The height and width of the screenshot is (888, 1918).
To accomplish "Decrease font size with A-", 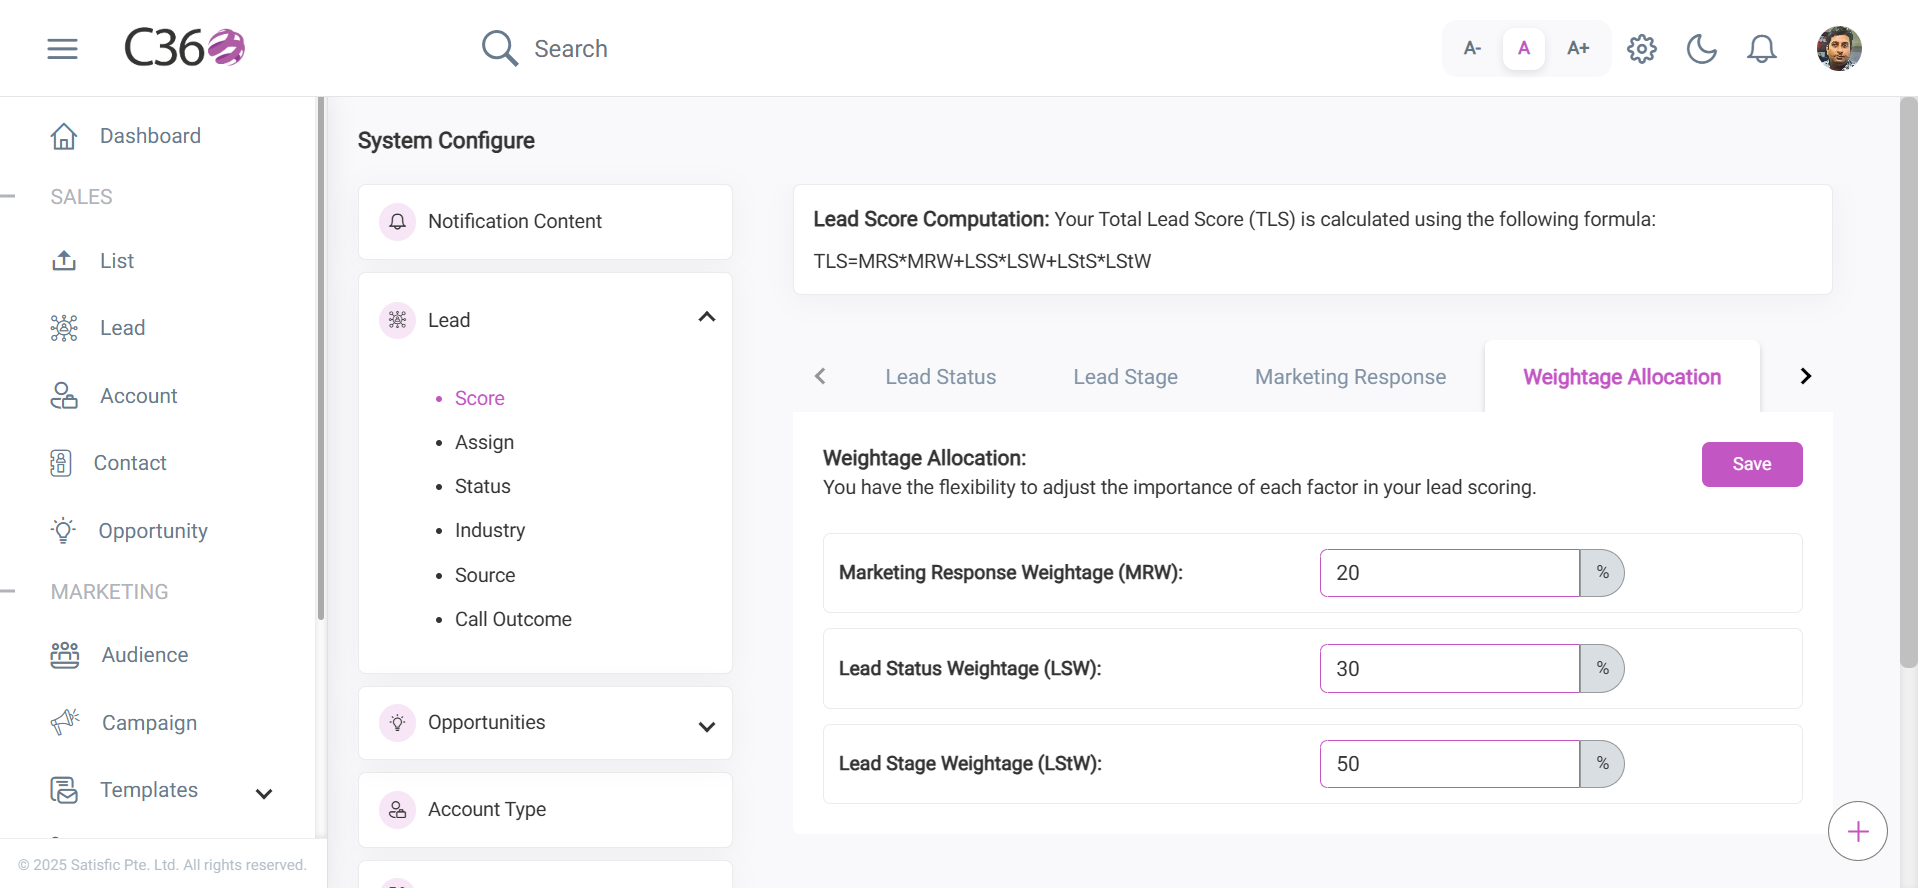I will (1472, 48).
